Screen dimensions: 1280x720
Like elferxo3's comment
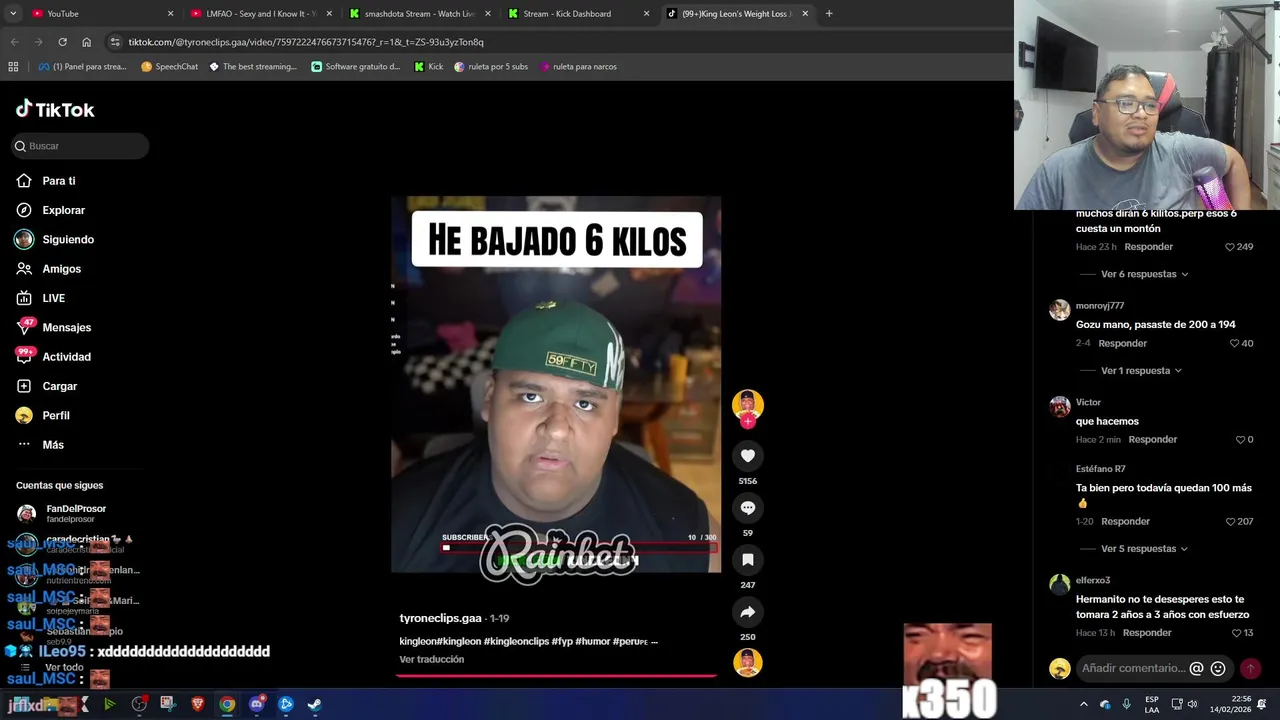tap(1236, 633)
